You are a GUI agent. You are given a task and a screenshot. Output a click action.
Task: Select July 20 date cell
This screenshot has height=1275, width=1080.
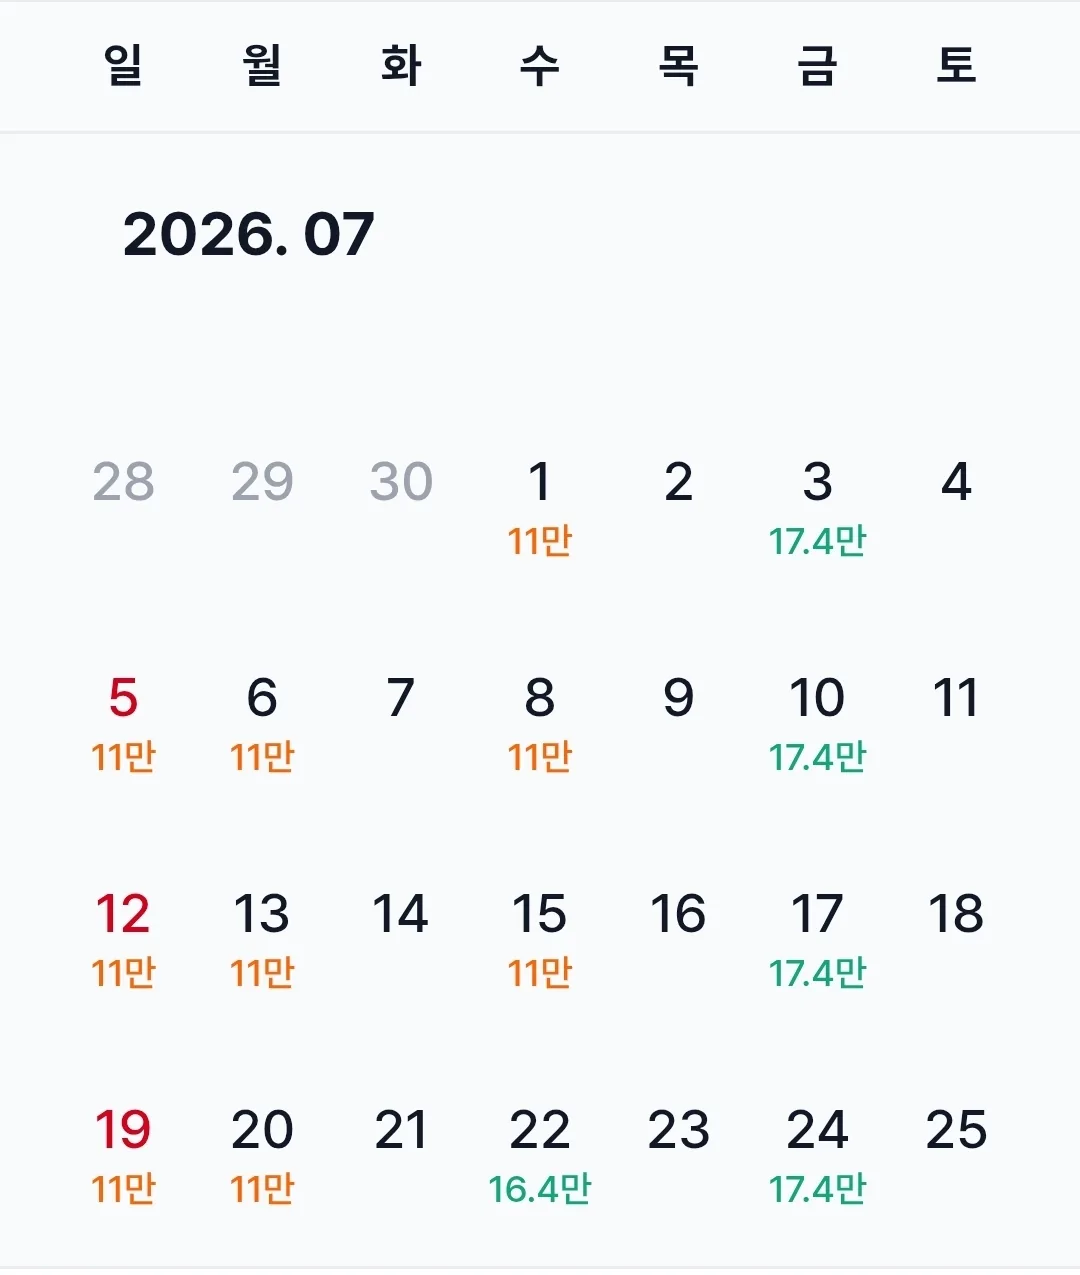point(262,1156)
